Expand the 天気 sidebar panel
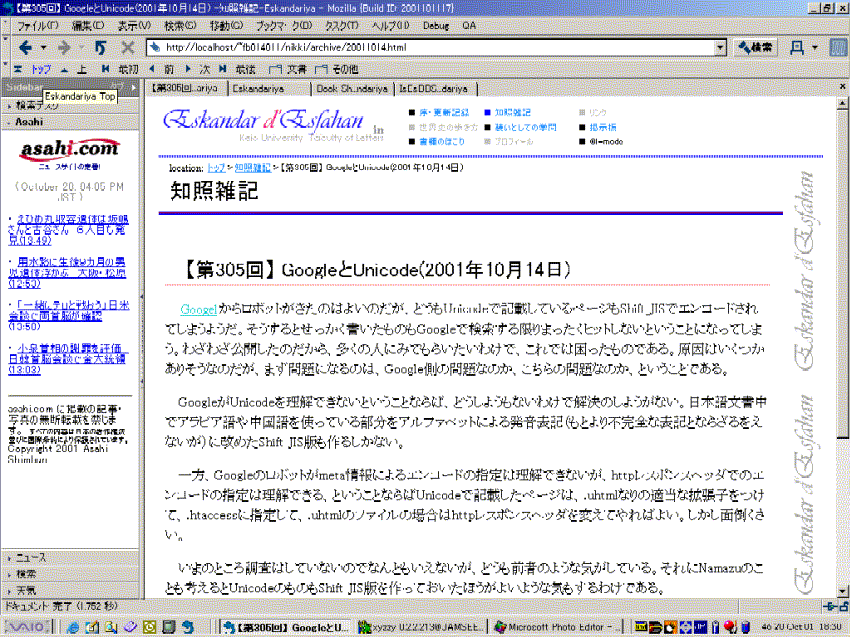This screenshot has width=850, height=637. (69, 590)
